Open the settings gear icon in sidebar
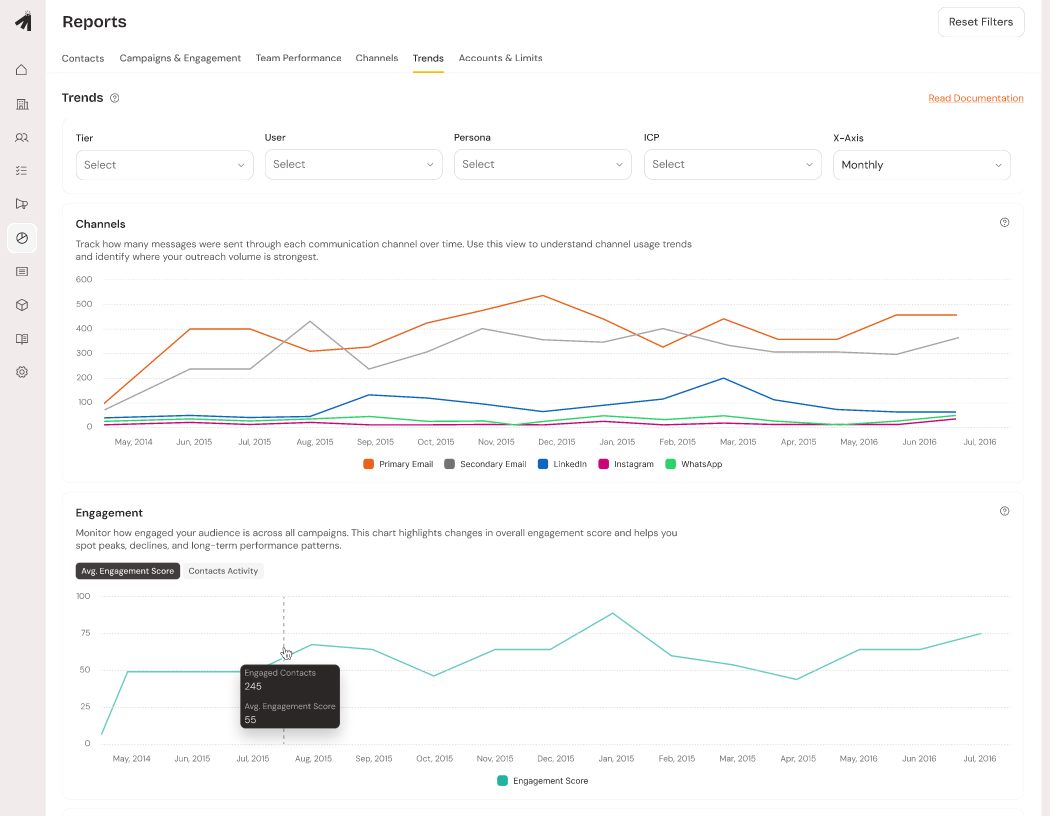The height and width of the screenshot is (816, 1050). (22, 372)
